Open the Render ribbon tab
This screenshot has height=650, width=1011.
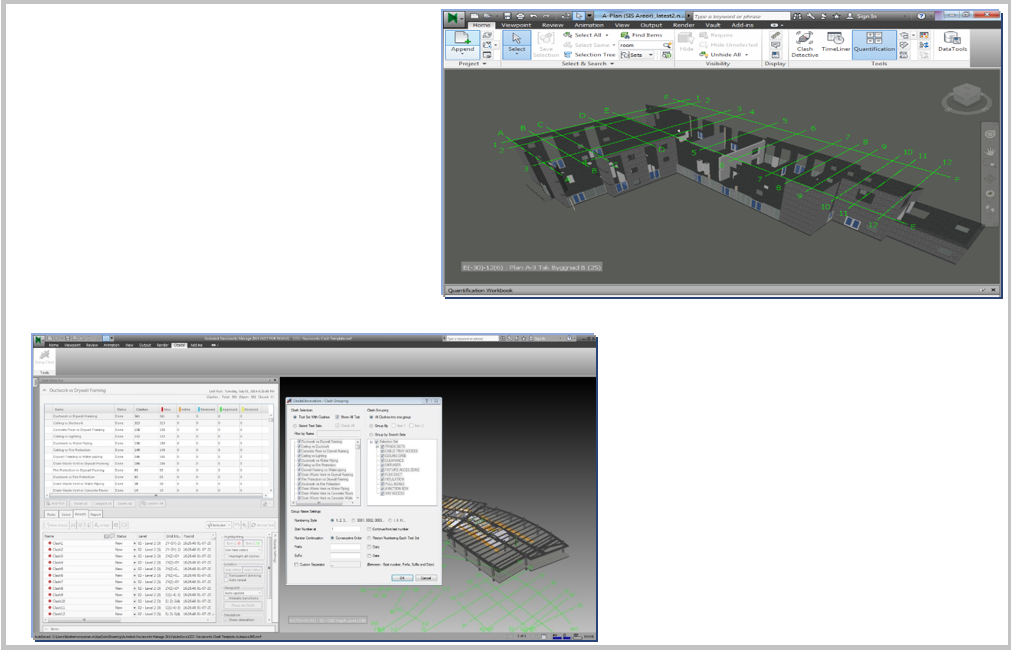pos(683,25)
